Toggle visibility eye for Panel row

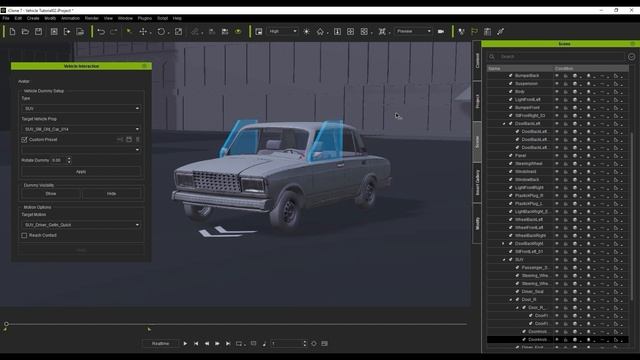[x=557, y=156]
